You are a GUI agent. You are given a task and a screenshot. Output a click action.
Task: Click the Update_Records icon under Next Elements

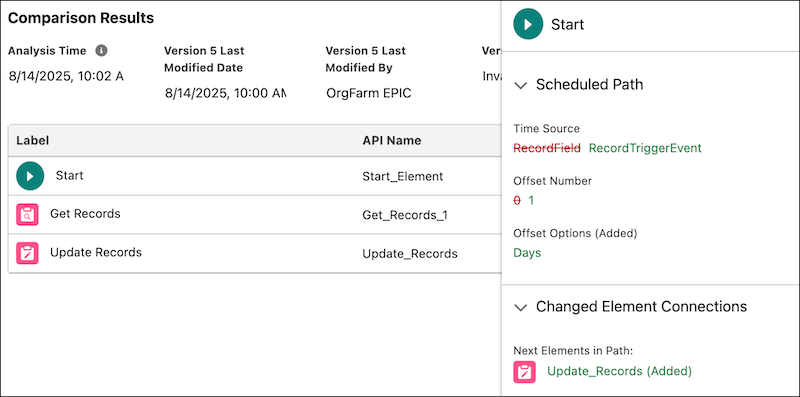click(524, 372)
